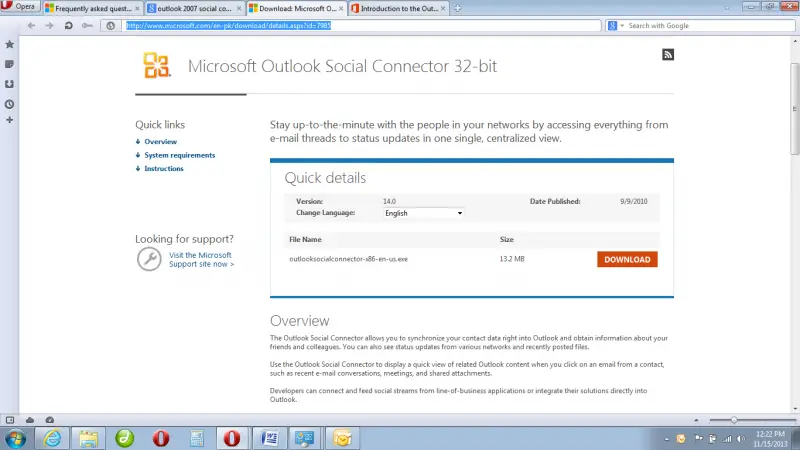Focus the URL address field
Viewport: 800px width, 450px height.
coord(362,26)
